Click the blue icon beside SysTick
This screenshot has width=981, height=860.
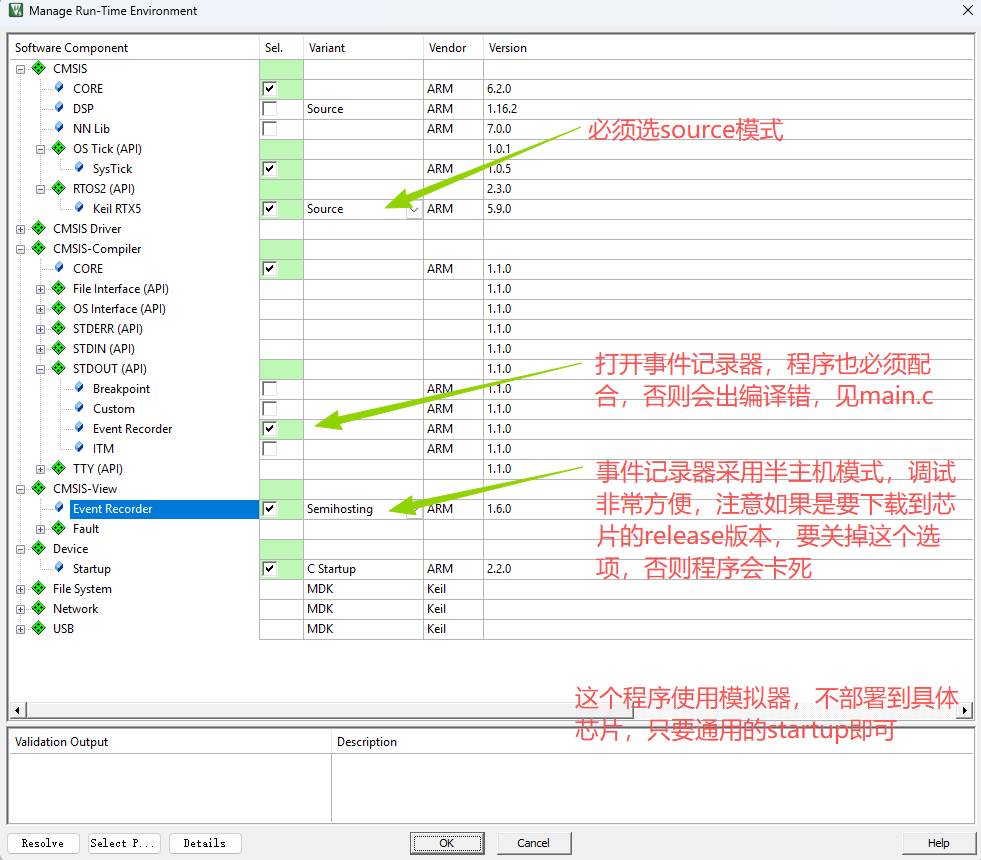[x=79, y=168]
